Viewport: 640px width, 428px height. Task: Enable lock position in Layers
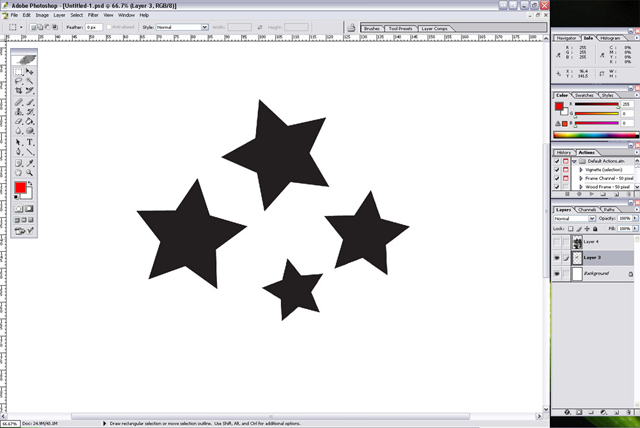[x=587, y=229]
